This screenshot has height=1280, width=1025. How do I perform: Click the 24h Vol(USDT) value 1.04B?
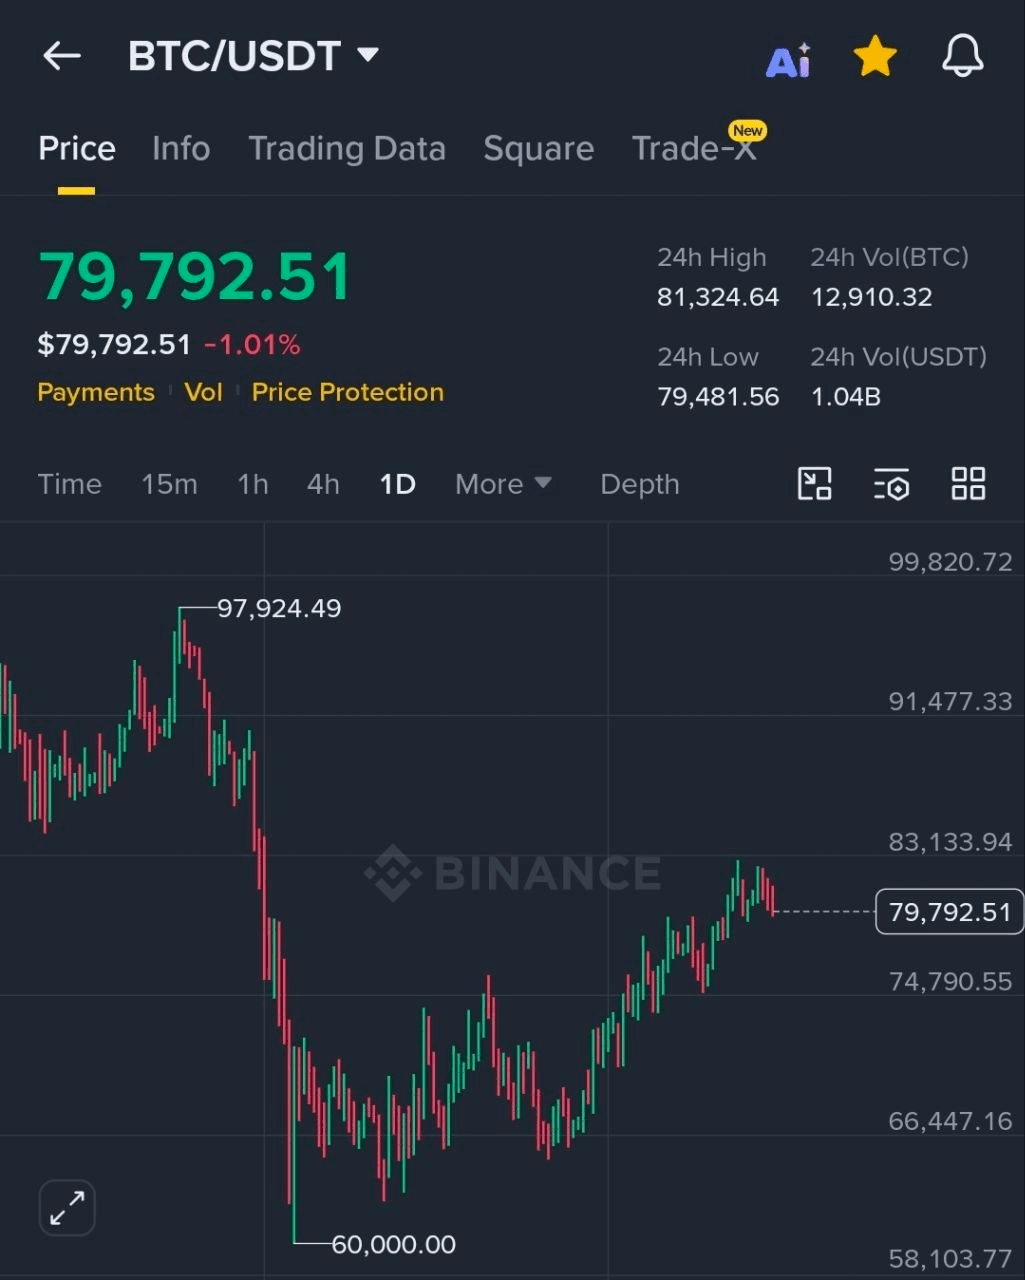[x=846, y=397]
